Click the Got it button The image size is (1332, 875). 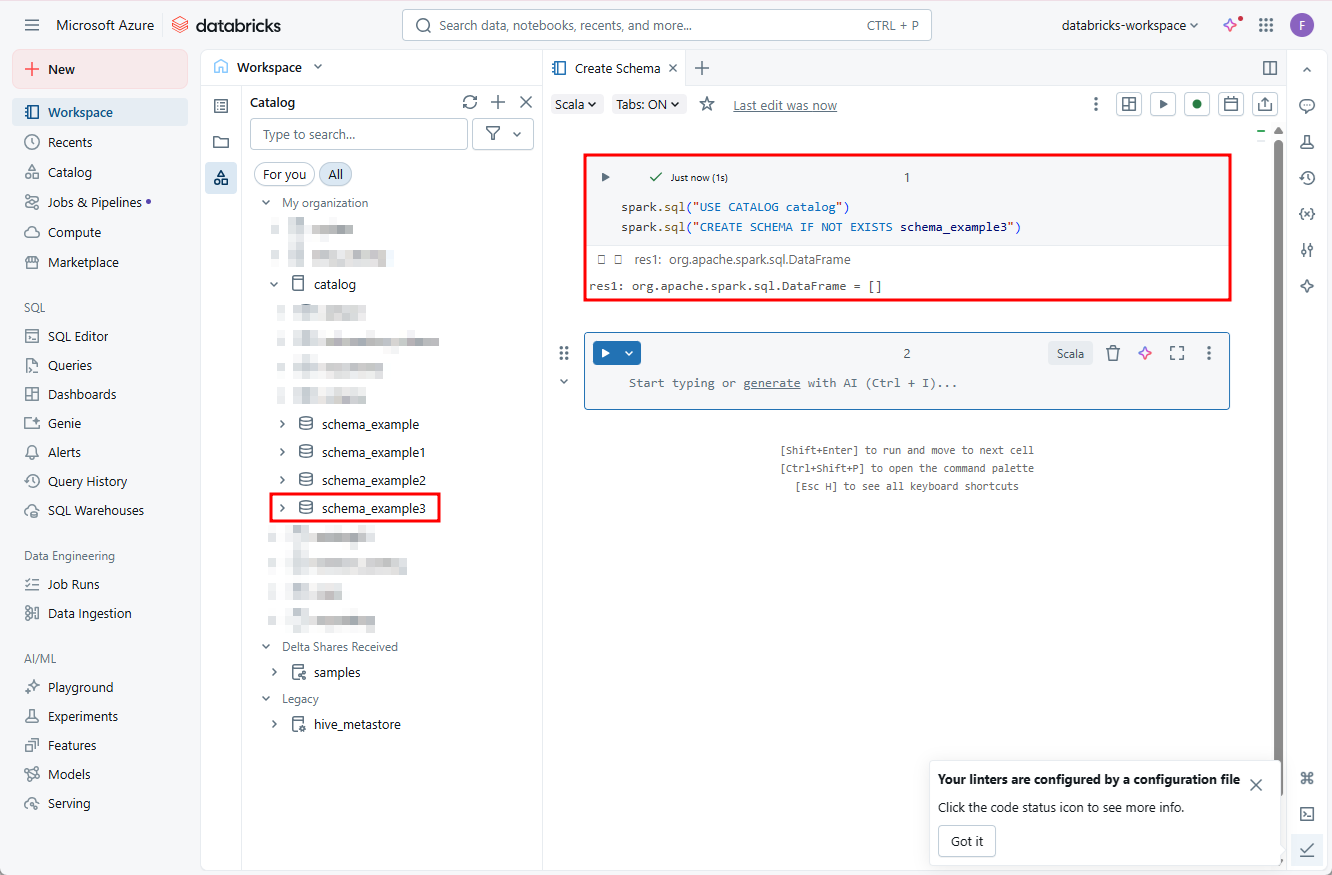click(x=966, y=841)
